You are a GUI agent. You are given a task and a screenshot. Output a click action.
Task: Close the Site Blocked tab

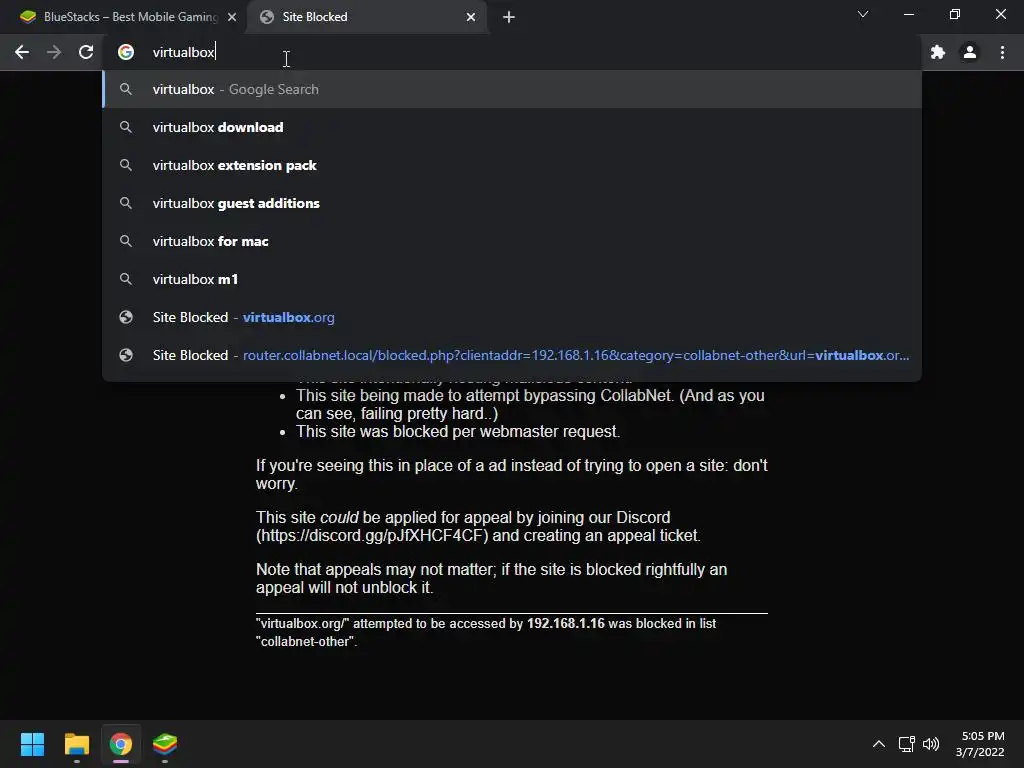(x=471, y=17)
